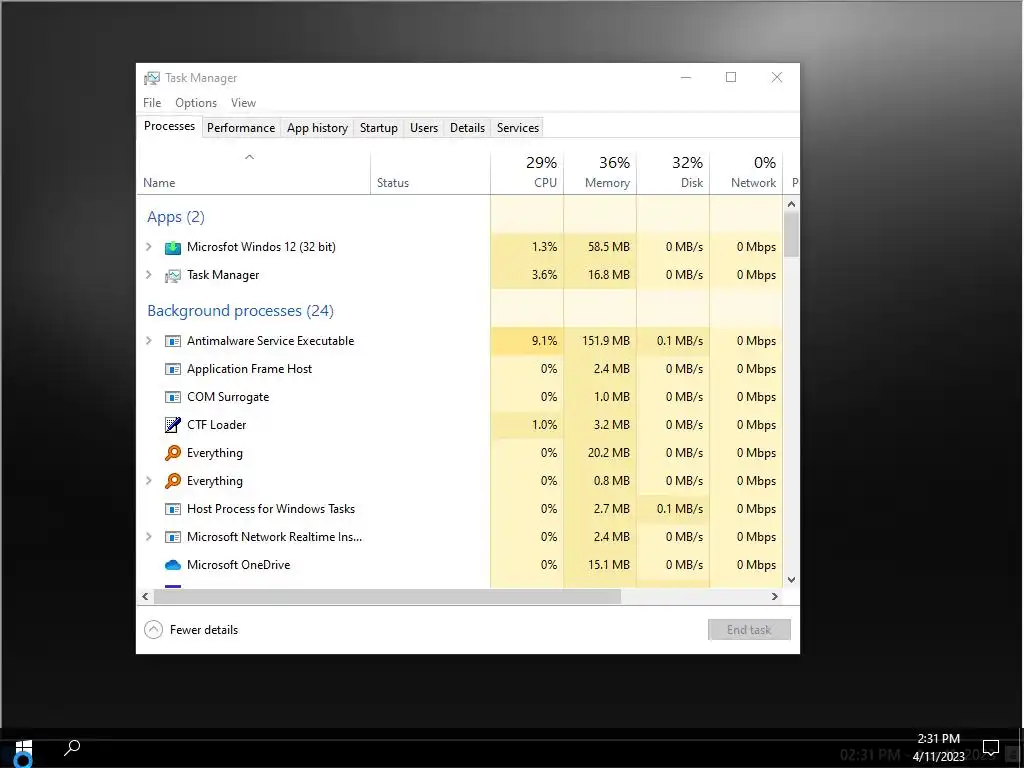1024x768 pixels.
Task: Sort by the Status column header
Action: tap(430, 173)
